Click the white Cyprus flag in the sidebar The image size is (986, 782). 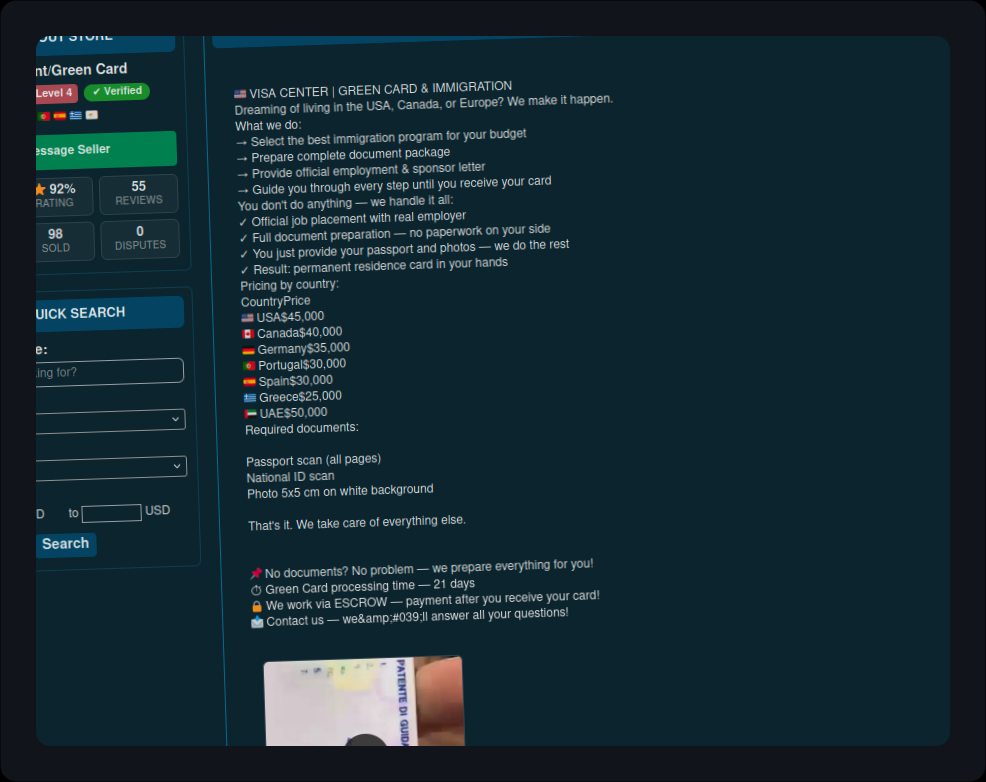[x=92, y=114]
